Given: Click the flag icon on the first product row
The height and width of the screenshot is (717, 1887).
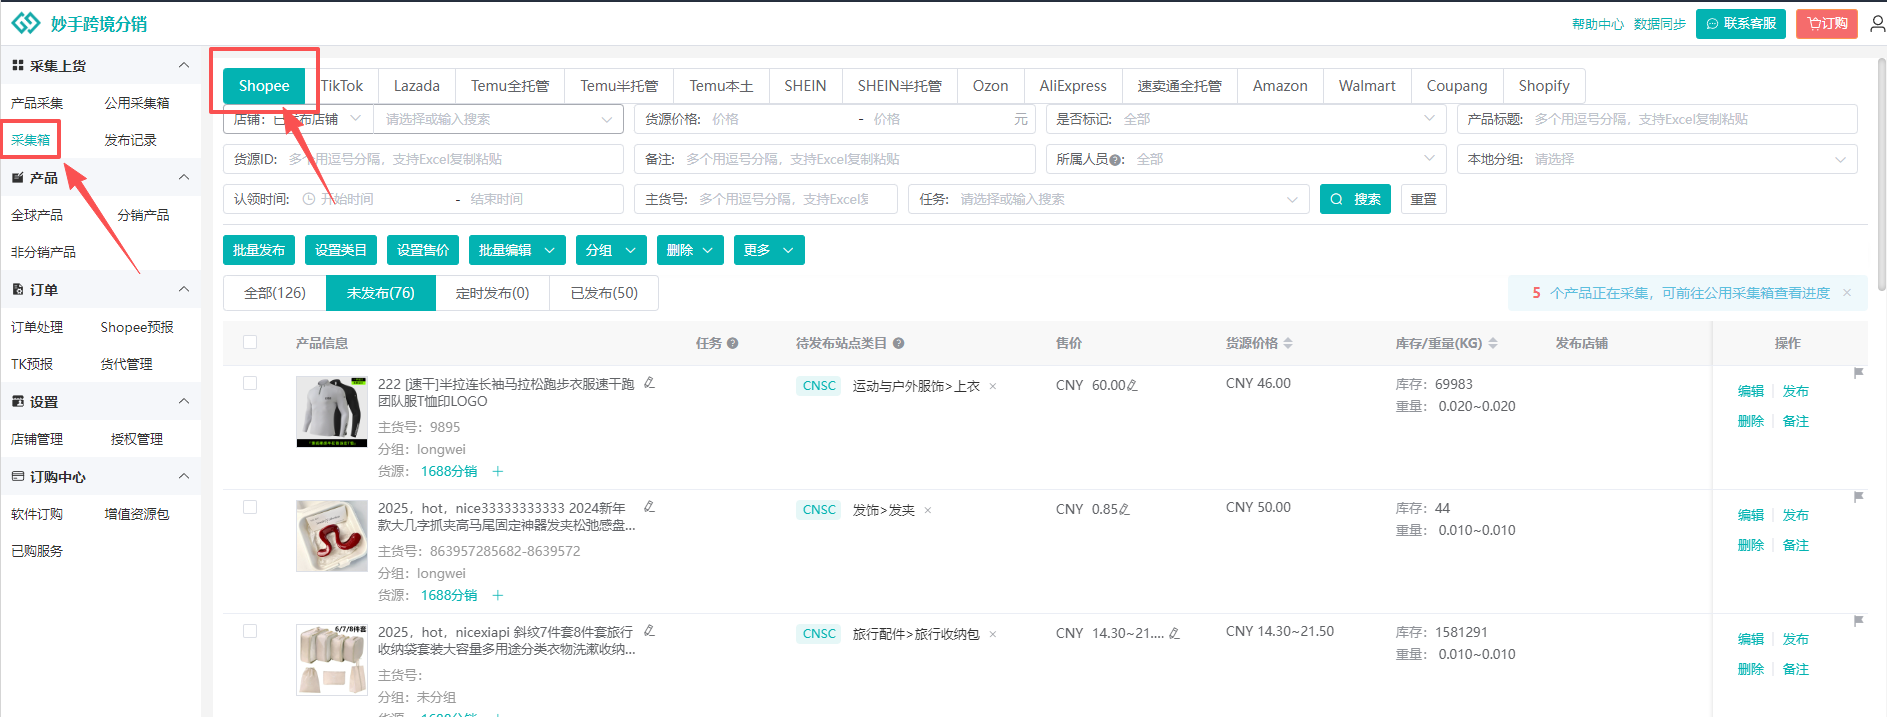Looking at the screenshot, I should [1858, 373].
